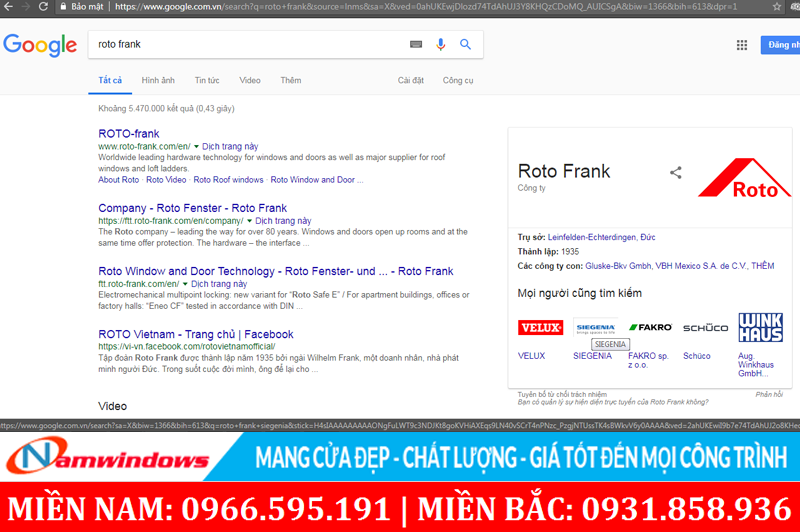
Task: Expand dropdown arrow after ftt.roto-frank.com/en/ URL
Action: point(185,284)
